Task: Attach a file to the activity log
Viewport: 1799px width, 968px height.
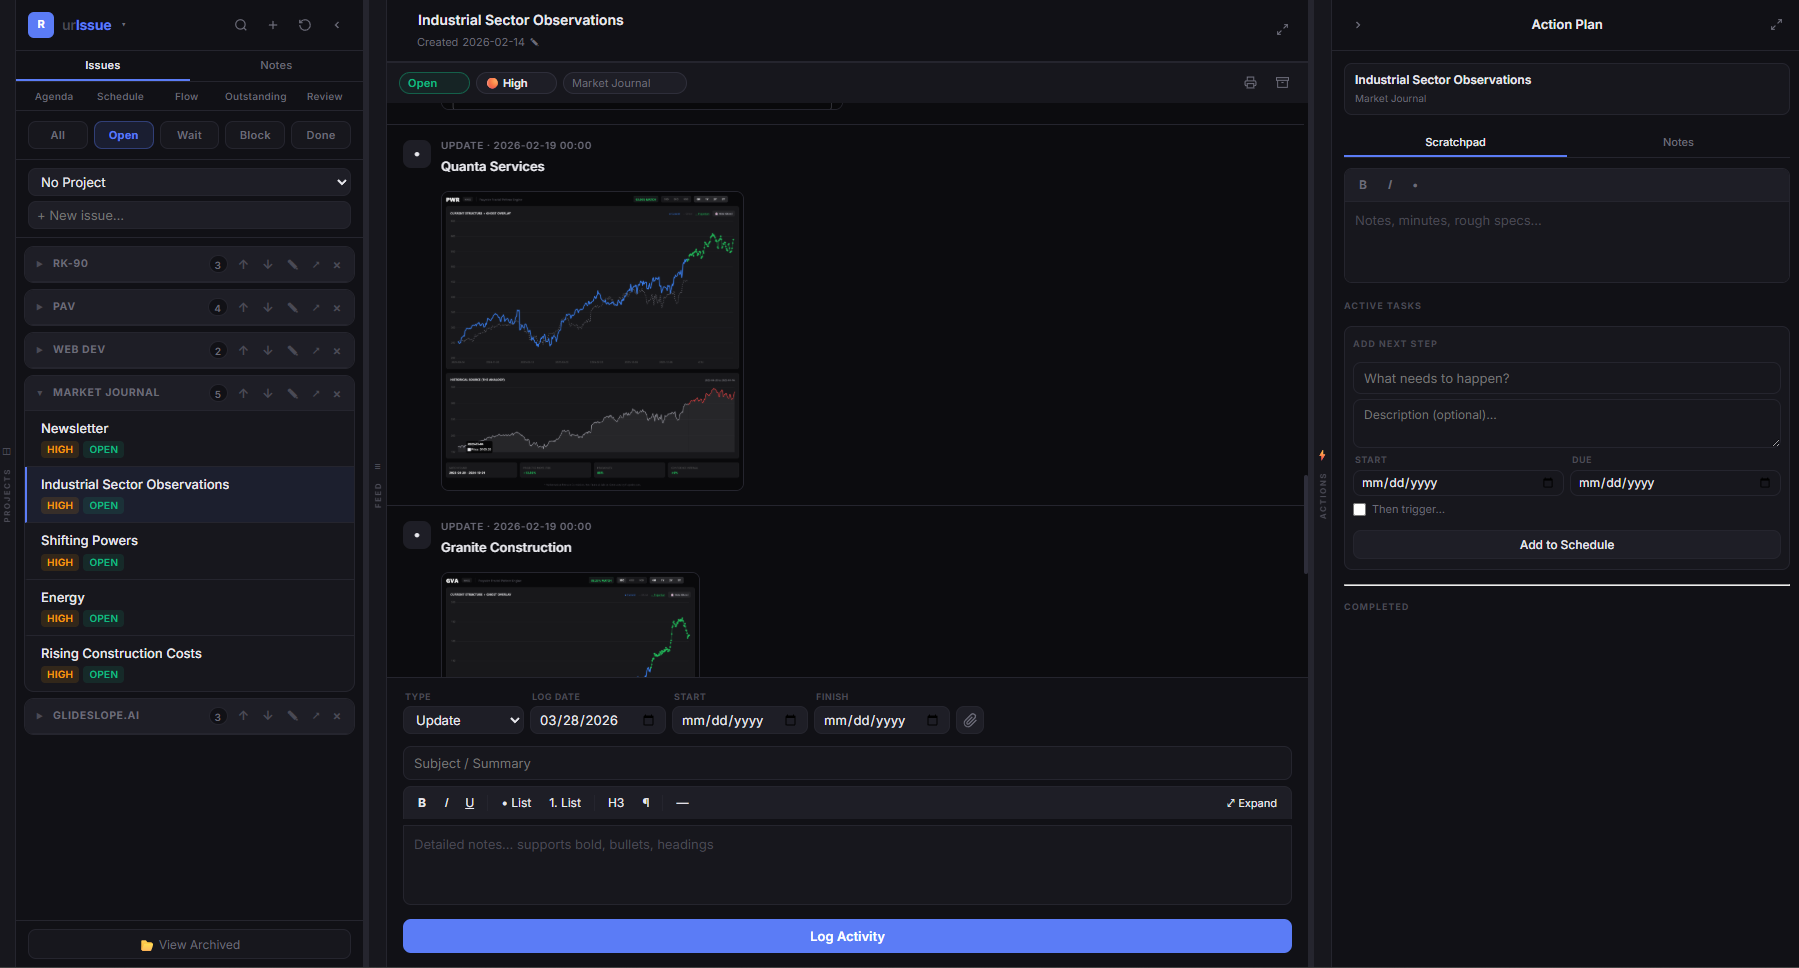Action: 970,720
